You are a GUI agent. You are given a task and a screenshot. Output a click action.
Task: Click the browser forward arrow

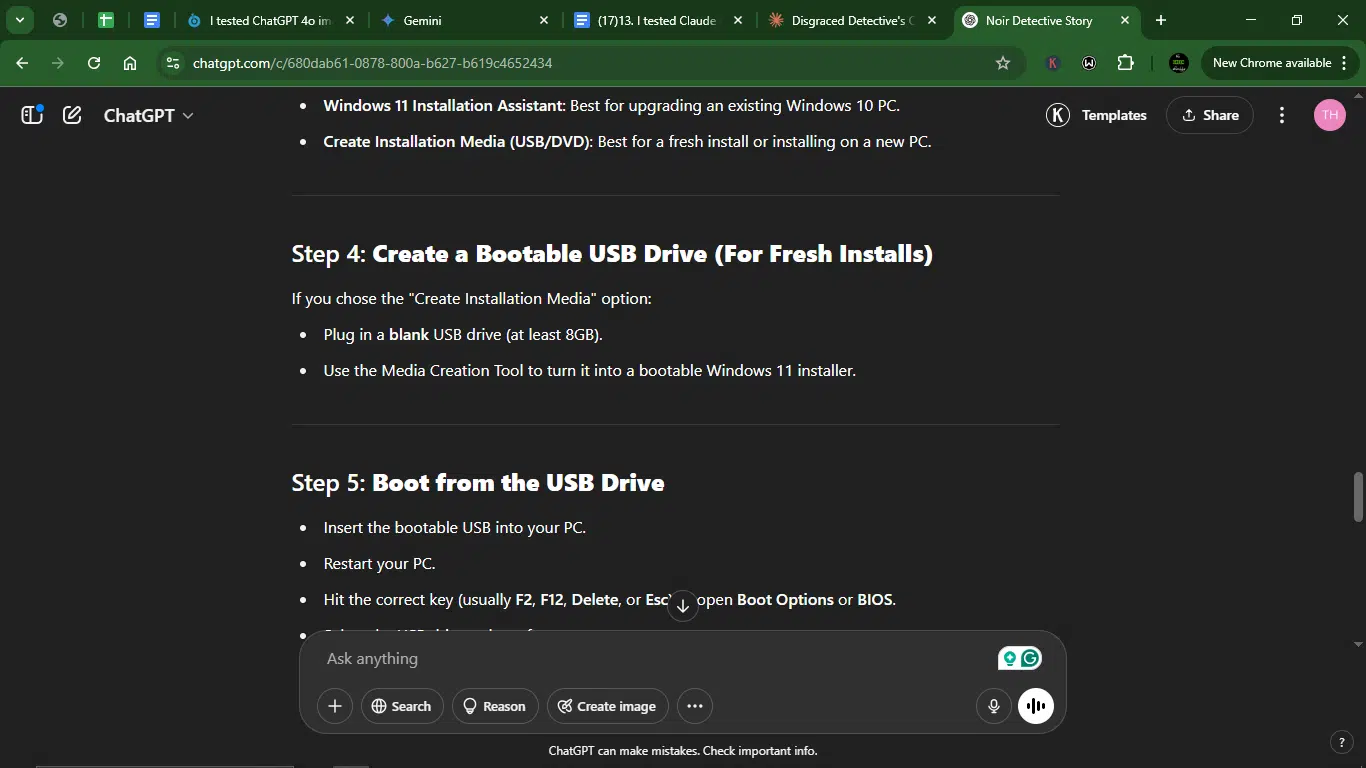pyautogui.click(x=58, y=63)
